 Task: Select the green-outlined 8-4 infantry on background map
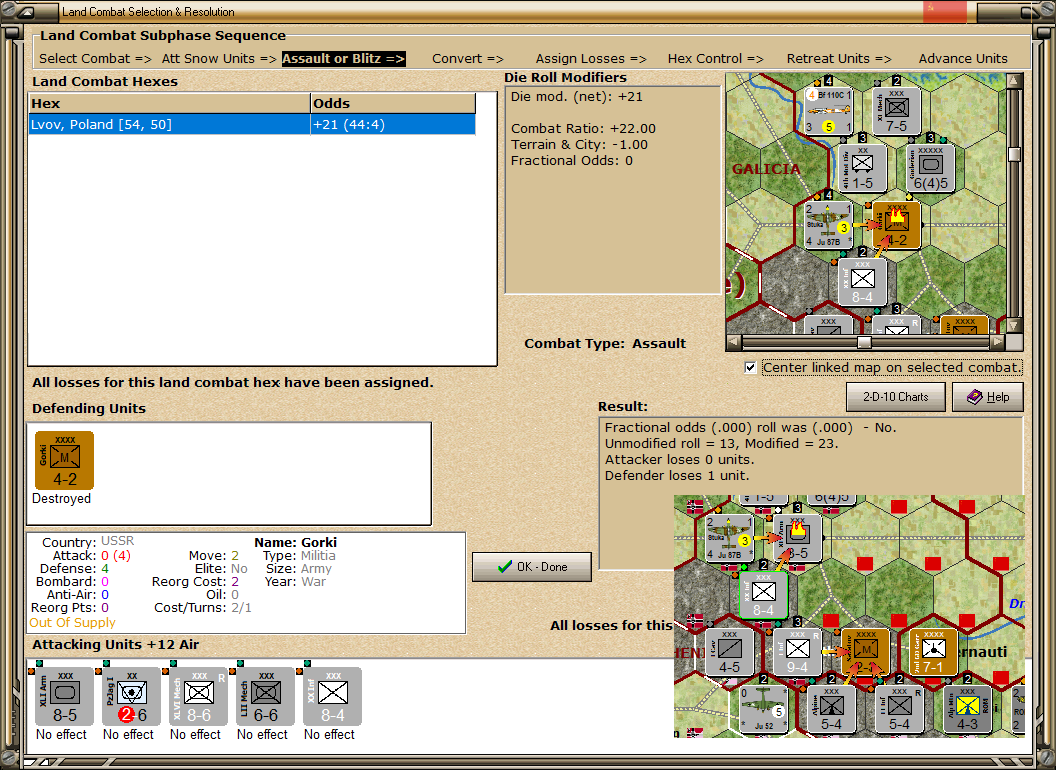pos(764,596)
